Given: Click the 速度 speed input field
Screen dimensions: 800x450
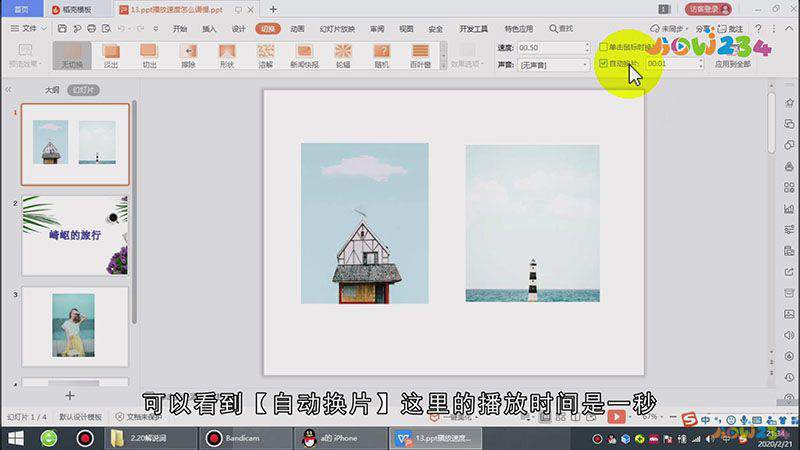Looking at the screenshot, I should pyautogui.click(x=550, y=47).
